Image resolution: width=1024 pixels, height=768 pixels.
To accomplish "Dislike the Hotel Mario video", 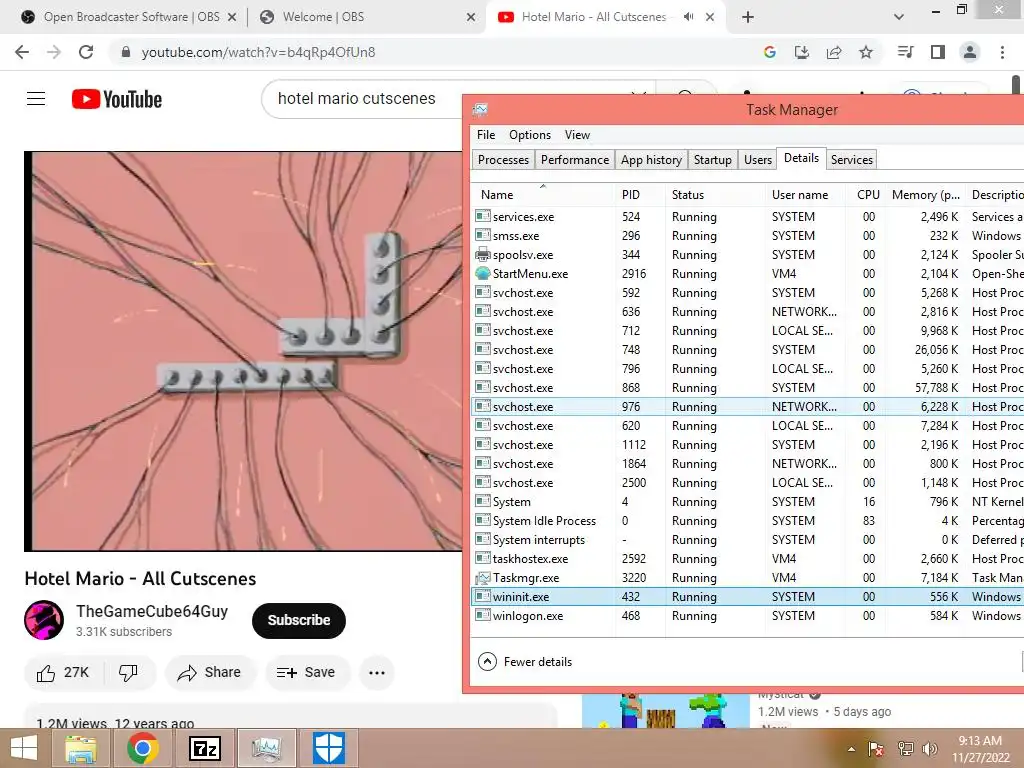I will tap(129, 673).
